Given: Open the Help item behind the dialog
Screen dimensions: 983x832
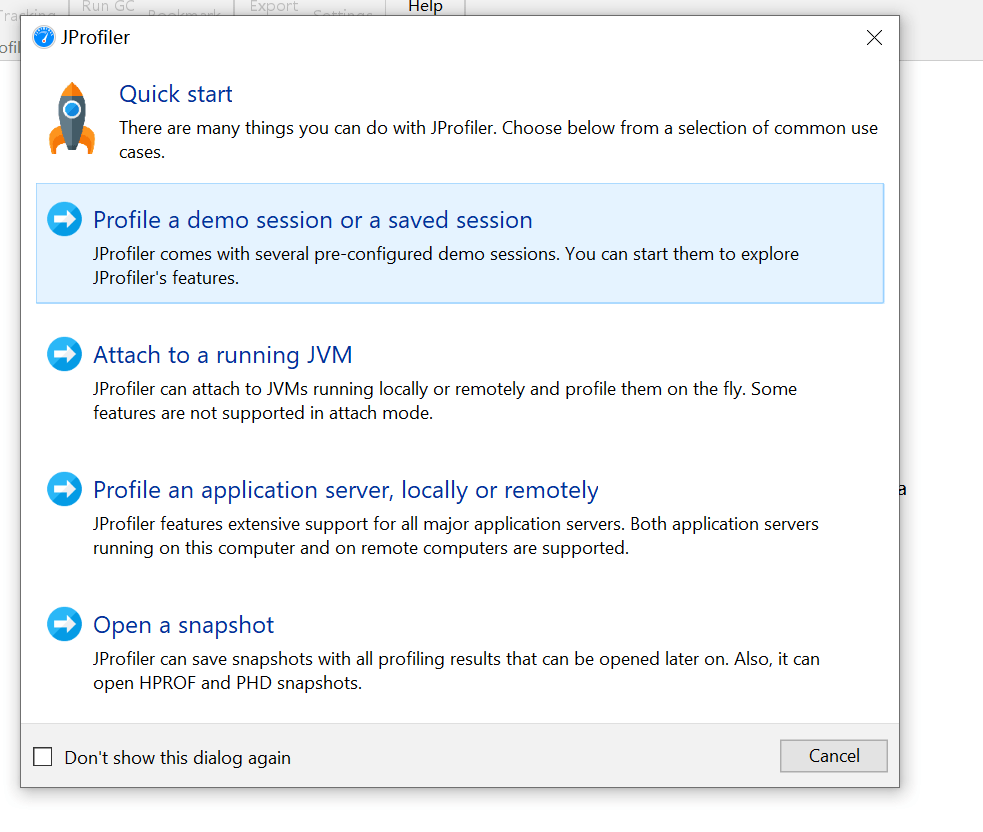Looking at the screenshot, I should 425,6.
